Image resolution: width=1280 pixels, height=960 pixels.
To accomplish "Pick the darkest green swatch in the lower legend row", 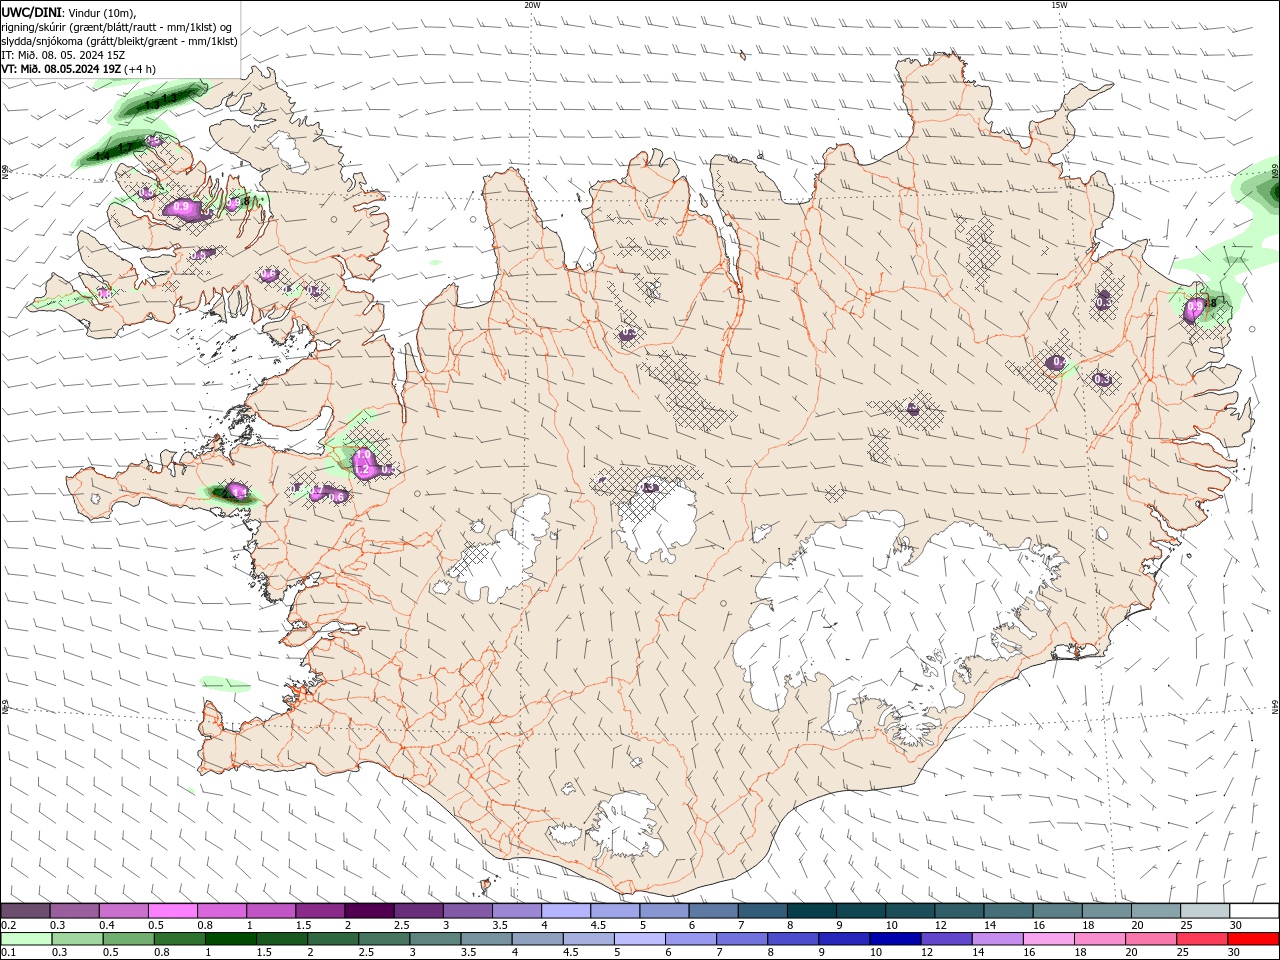I will coord(230,939).
